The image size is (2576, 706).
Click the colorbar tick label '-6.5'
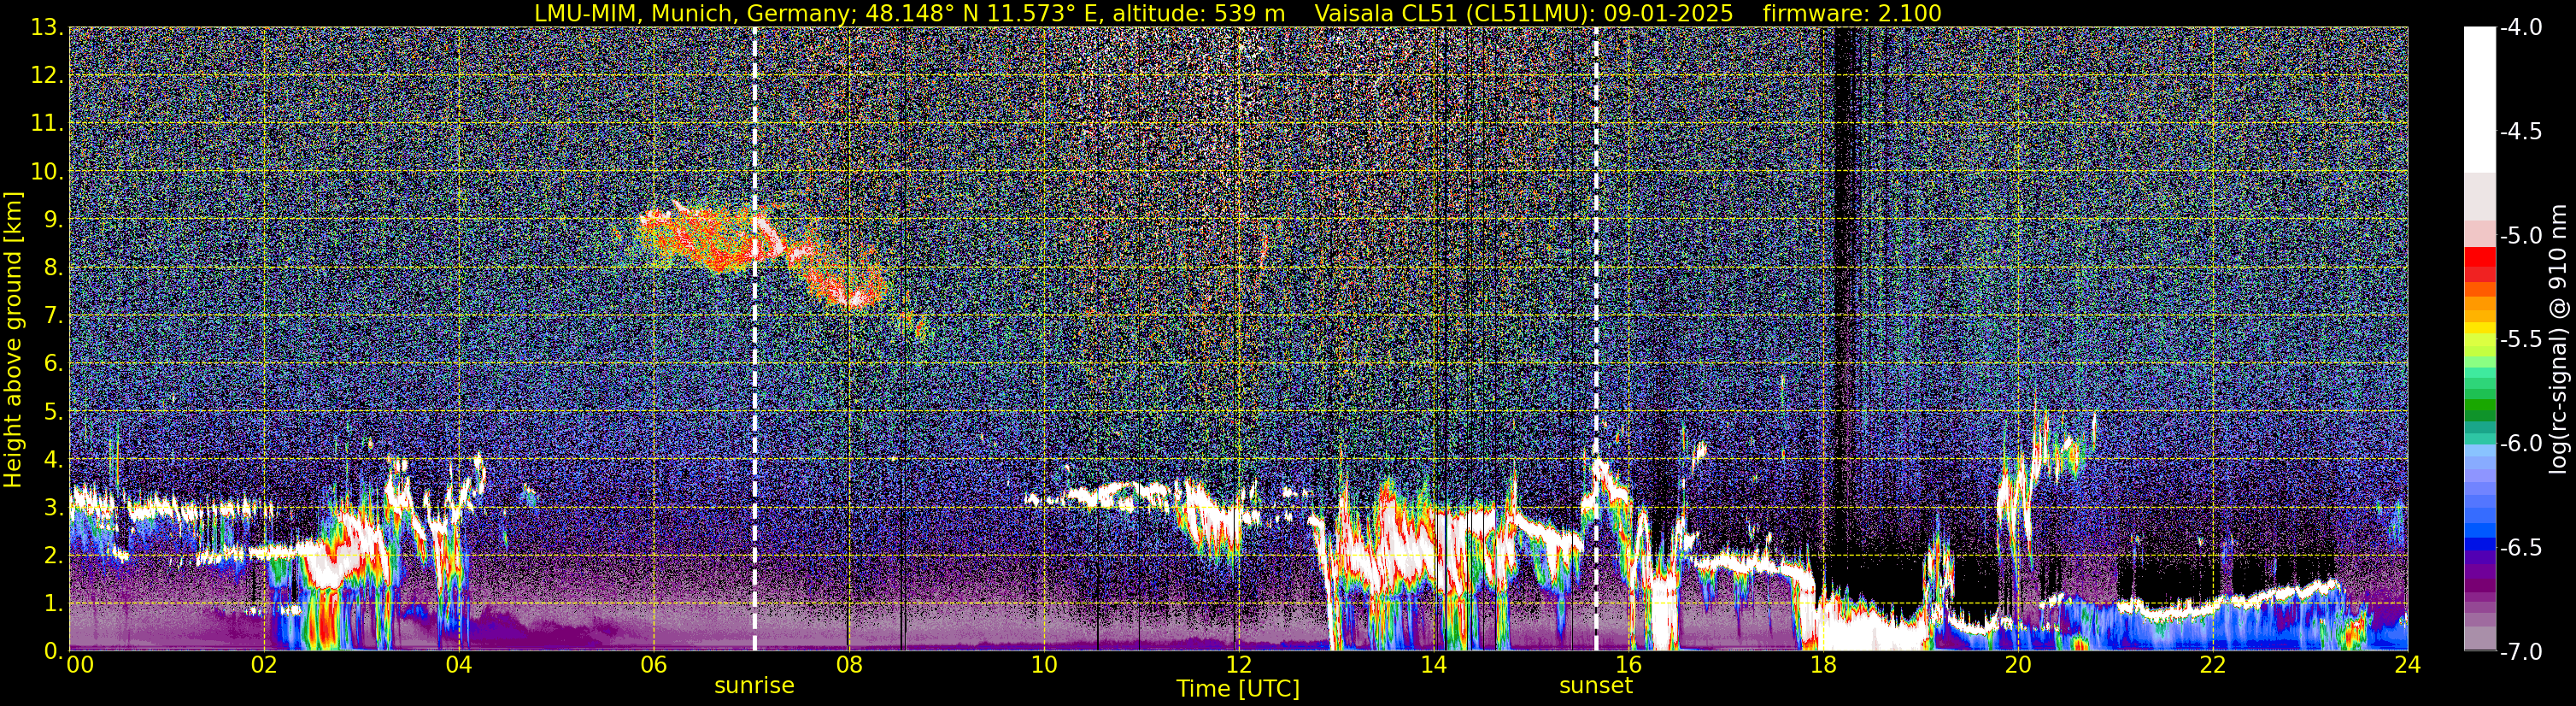[x=2520, y=548]
